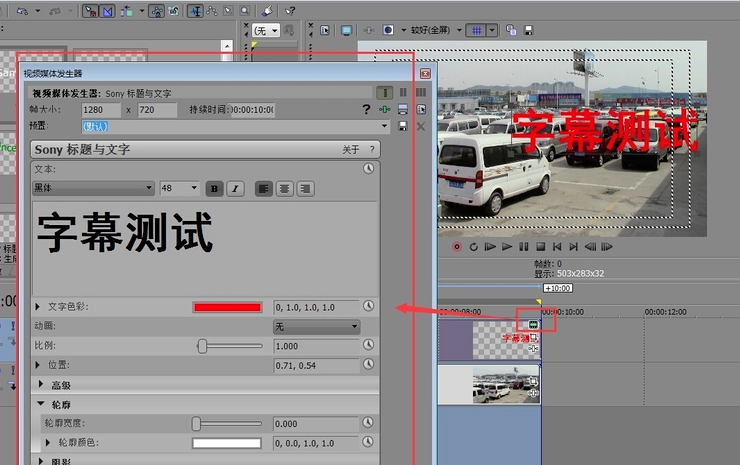Toggle bold text formatting
This screenshot has height=465, width=740.
pyautogui.click(x=215, y=188)
